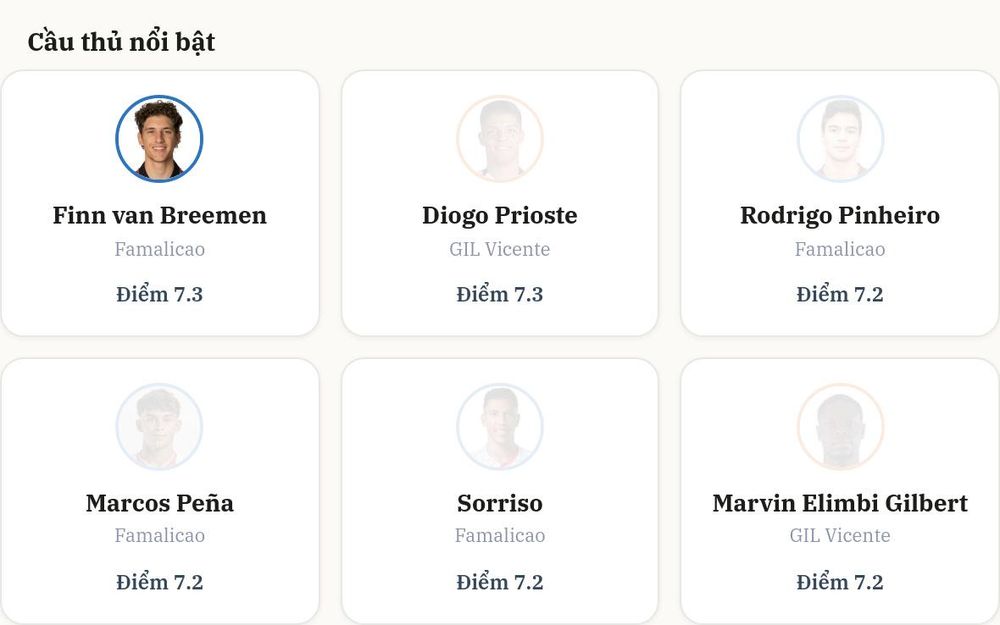Click Marvin Elimbi Gilbert's avatar photo
1000x625 pixels.
(x=840, y=426)
